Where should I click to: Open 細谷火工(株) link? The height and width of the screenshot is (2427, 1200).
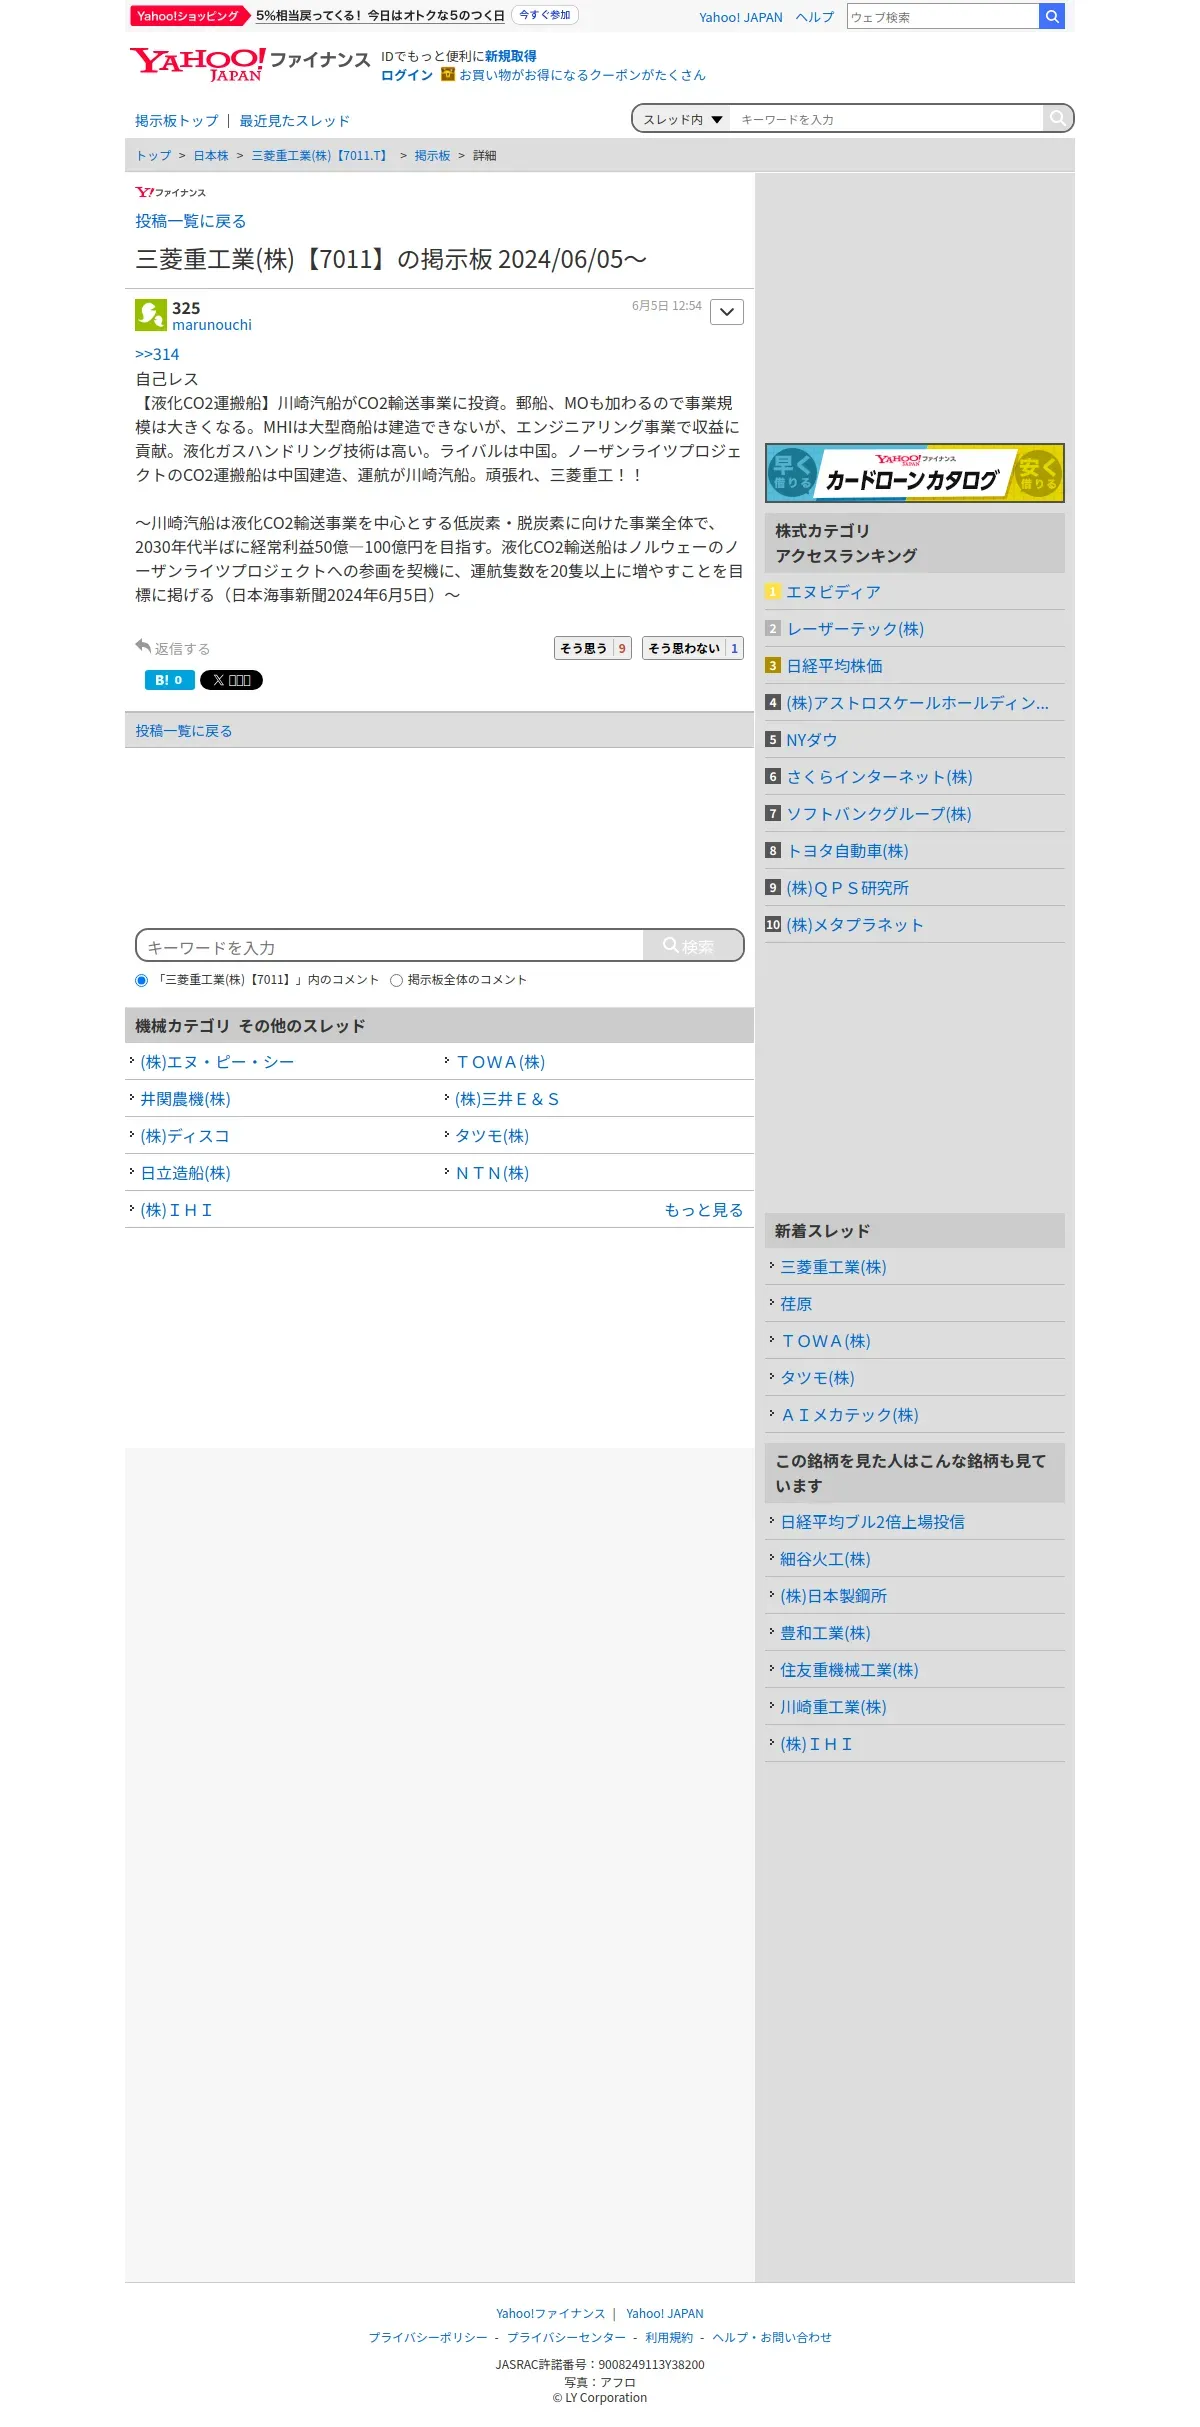point(825,1559)
